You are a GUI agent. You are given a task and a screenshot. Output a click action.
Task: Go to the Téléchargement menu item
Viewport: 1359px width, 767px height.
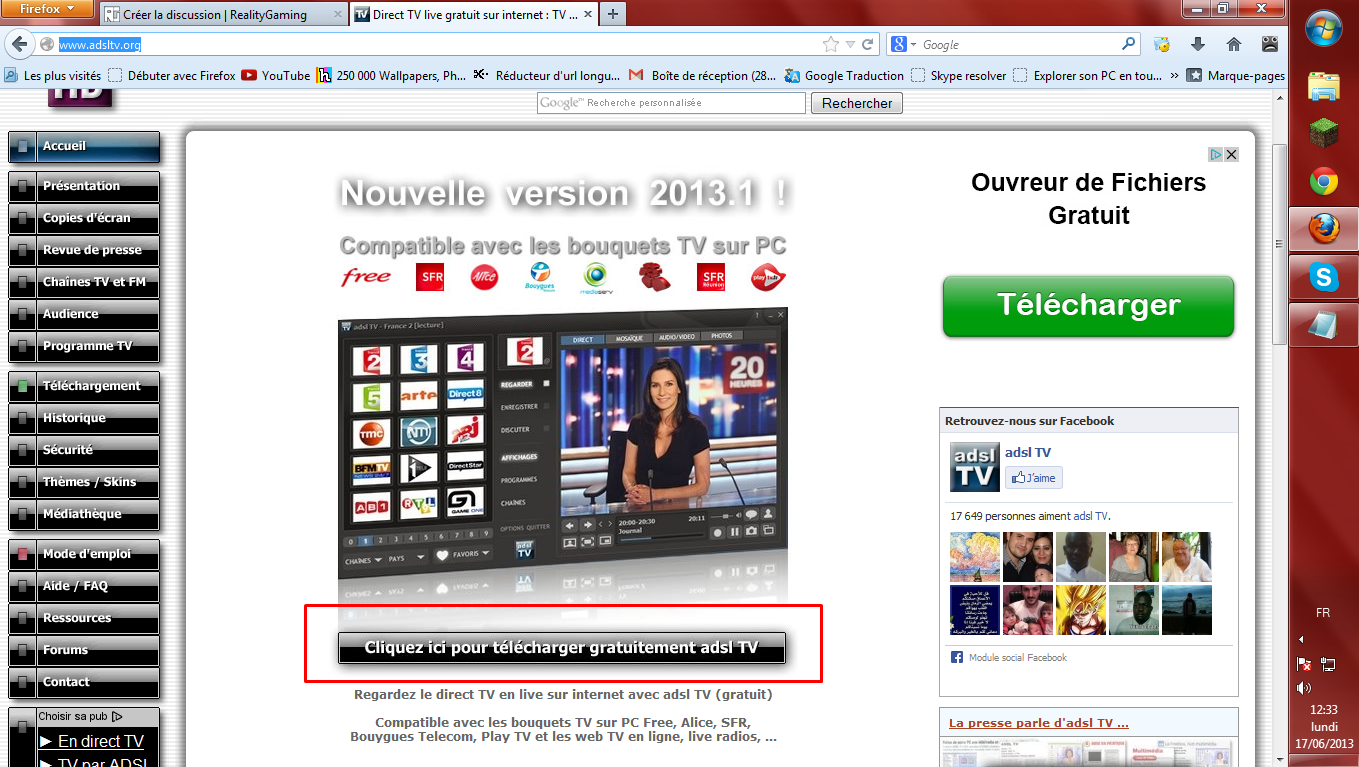[x=84, y=386]
